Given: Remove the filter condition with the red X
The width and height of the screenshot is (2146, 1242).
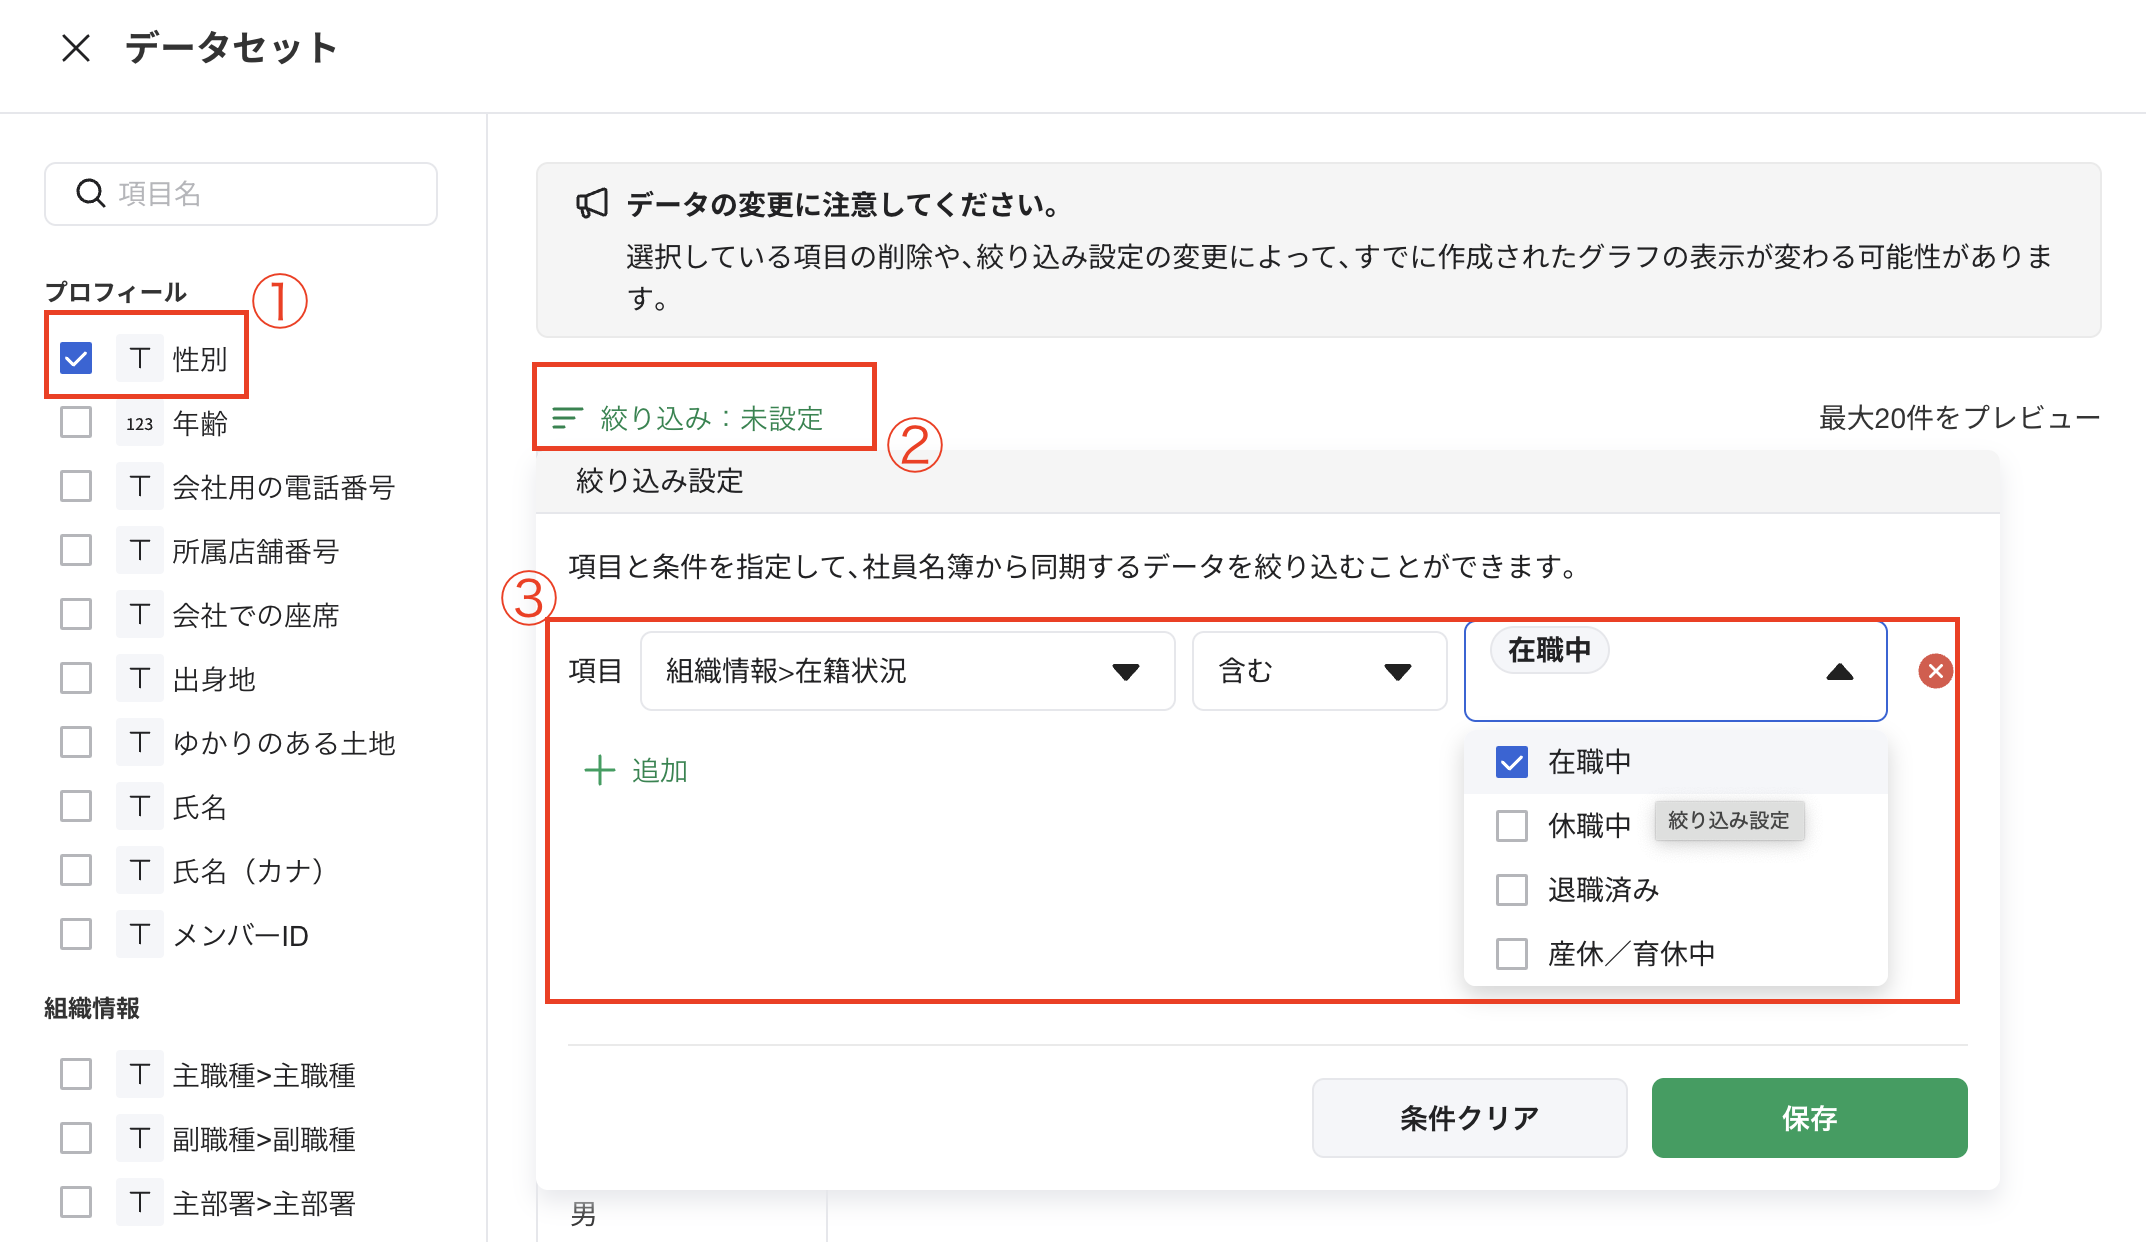Looking at the screenshot, I should [x=1936, y=671].
